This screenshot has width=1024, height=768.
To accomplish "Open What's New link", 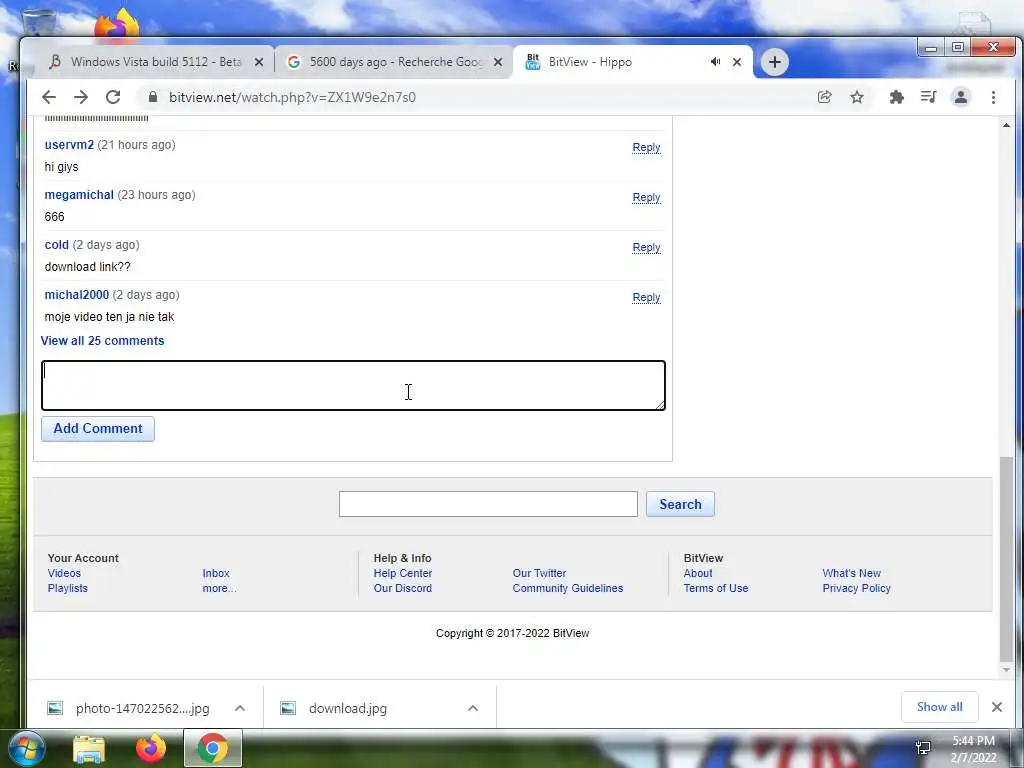I will (852, 573).
